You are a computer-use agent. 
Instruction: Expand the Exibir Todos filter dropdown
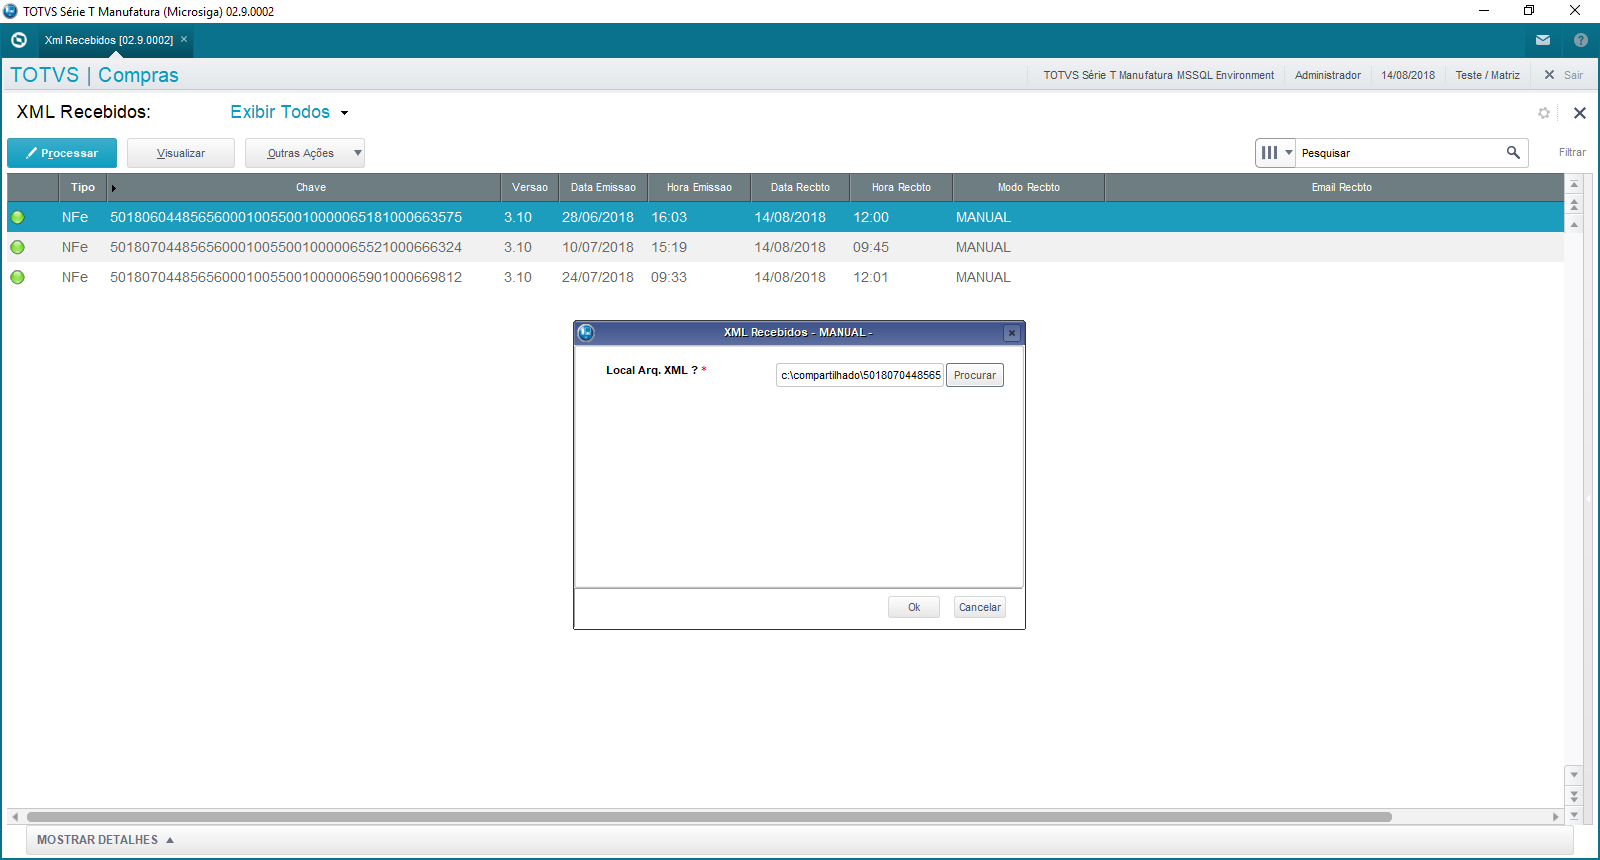pos(344,113)
